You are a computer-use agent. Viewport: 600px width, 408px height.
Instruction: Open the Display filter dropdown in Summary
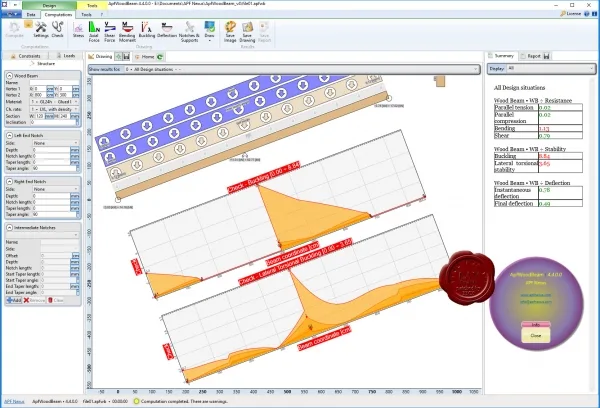[541, 69]
